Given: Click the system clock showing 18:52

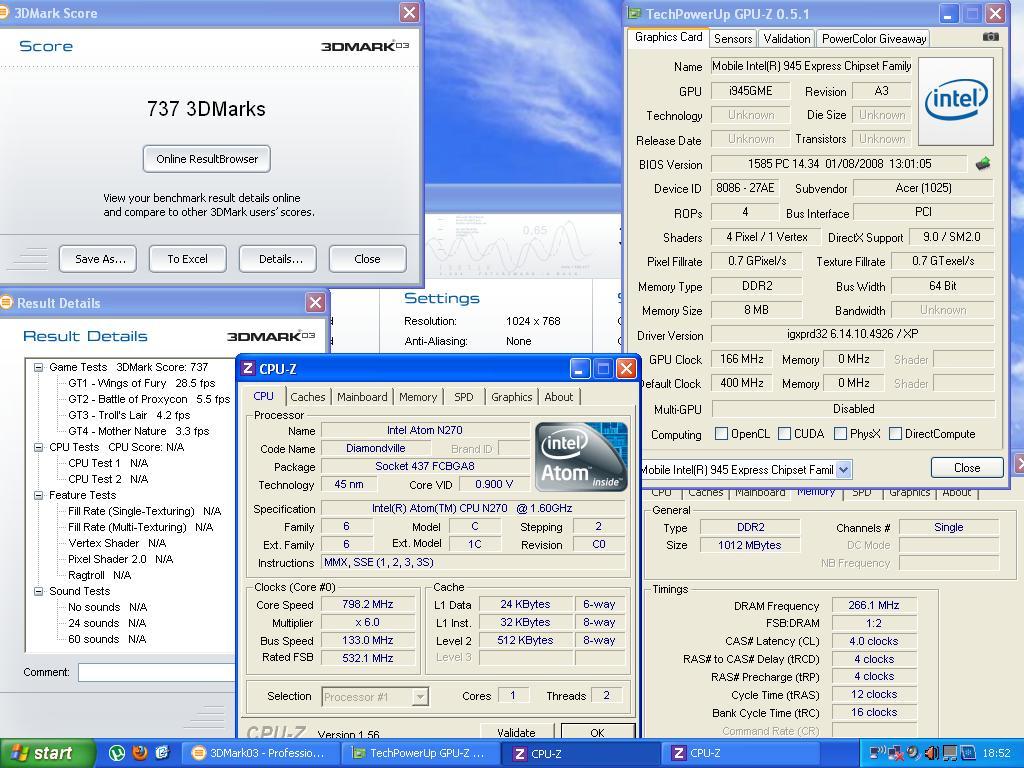Looking at the screenshot, I should 996,754.
